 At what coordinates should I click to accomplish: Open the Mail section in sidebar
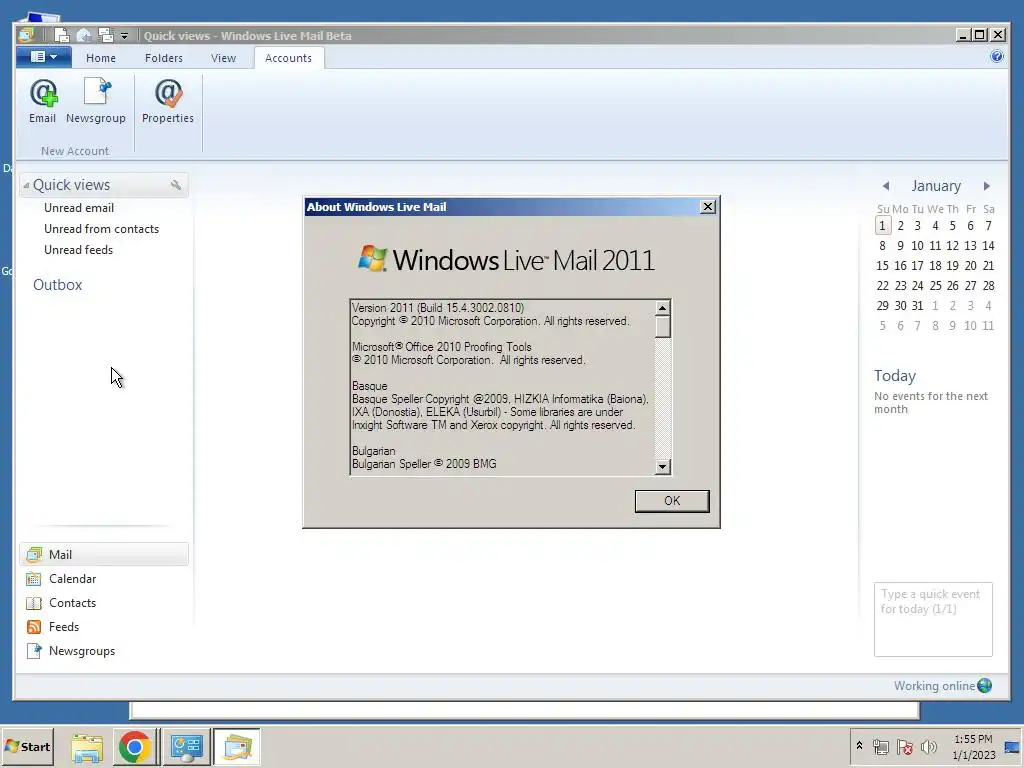point(104,554)
